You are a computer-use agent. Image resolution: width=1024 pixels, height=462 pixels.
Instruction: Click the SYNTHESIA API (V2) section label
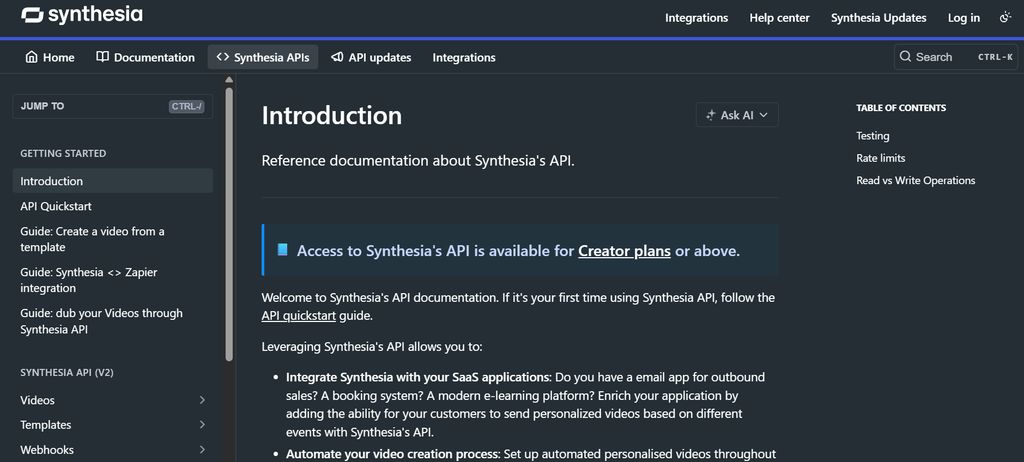click(67, 372)
